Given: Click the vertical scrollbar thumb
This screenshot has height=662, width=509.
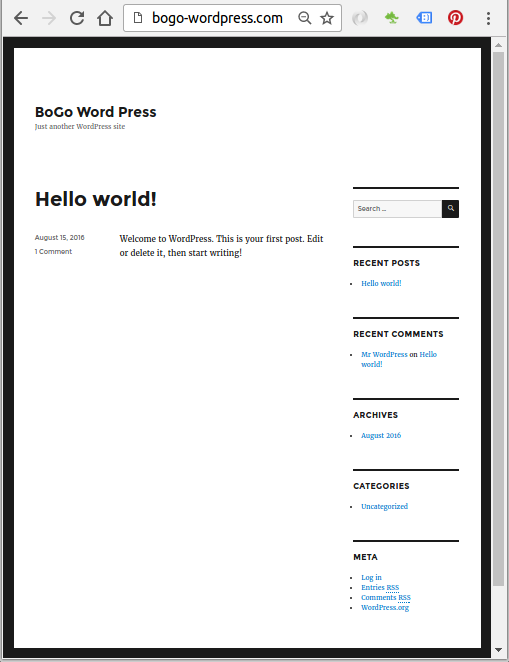Looking at the screenshot, I should pos(498,319).
